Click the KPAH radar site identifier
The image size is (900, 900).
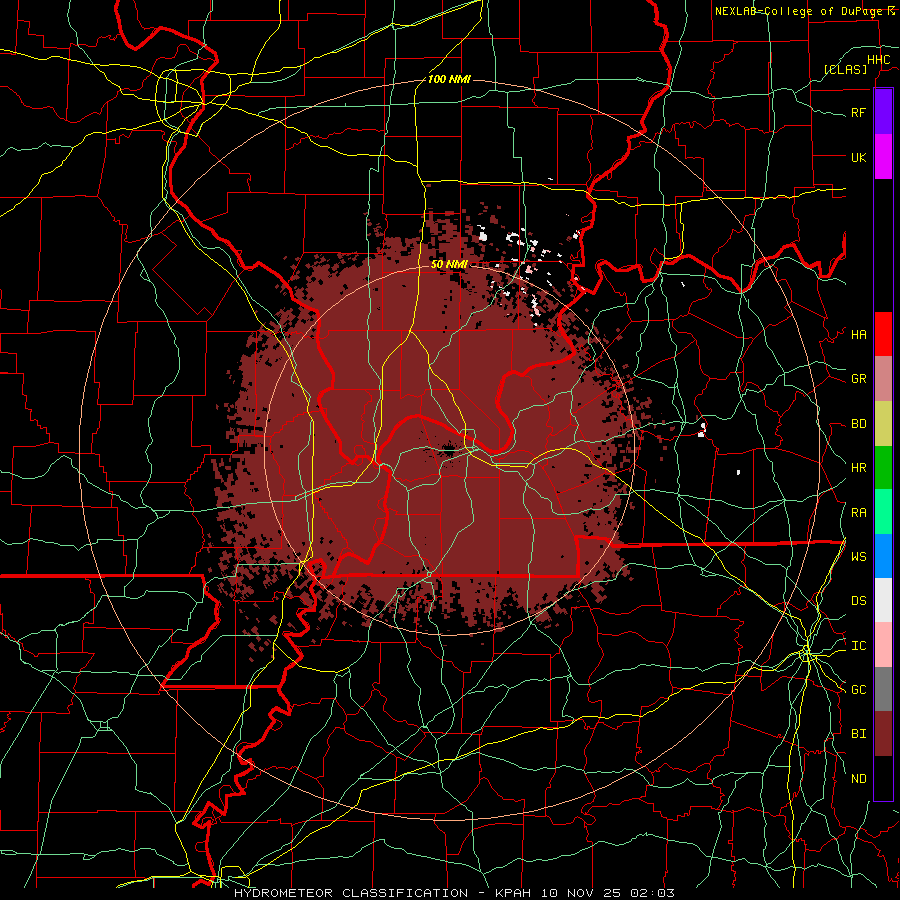[x=511, y=893]
